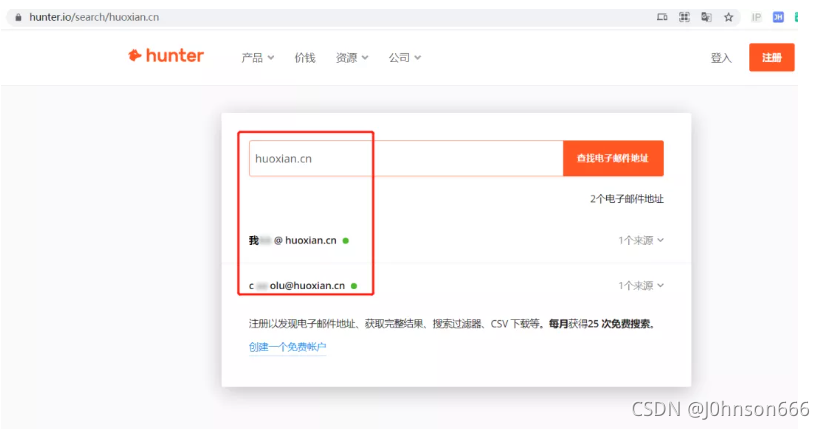
Task: Click the 2个电子邮件地址 count text
Action: click(x=627, y=199)
